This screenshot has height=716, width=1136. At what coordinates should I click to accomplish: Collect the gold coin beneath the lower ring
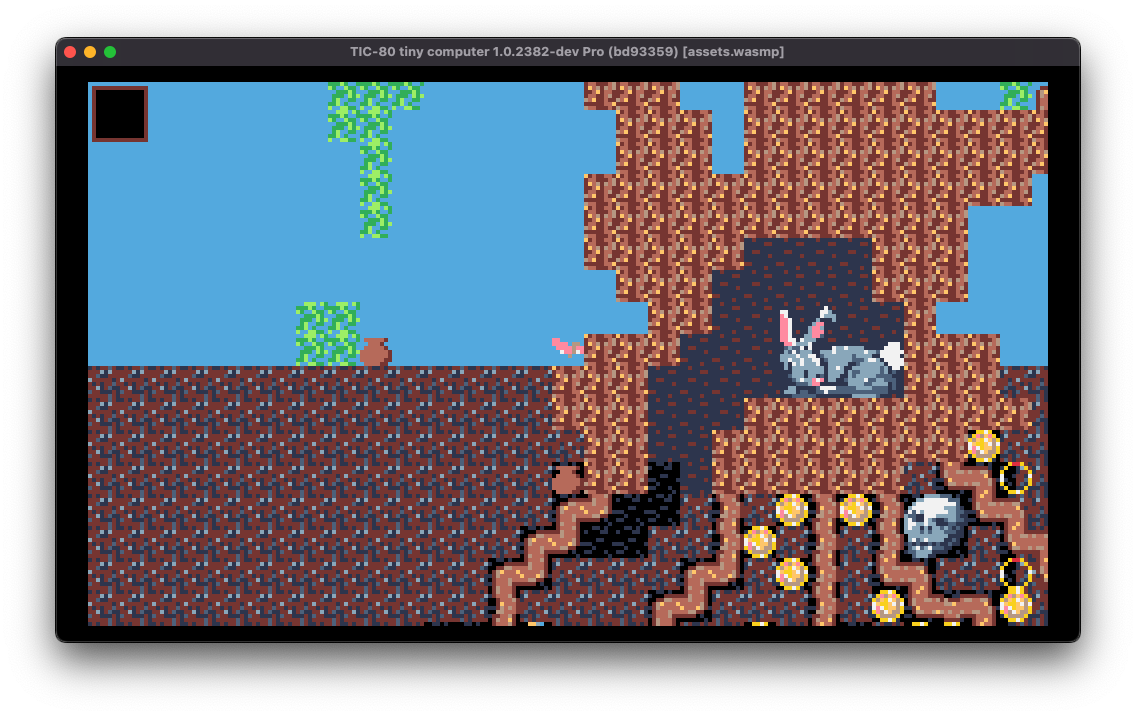(1015, 605)
